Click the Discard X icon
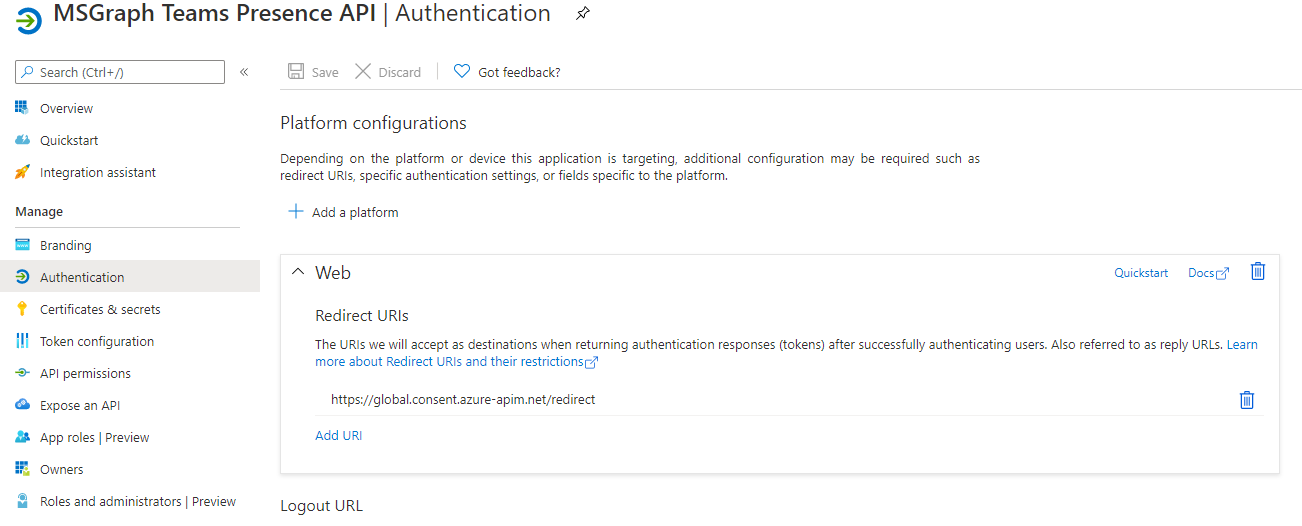This screenshot has width=1302, height=526. tap(363, 71)
